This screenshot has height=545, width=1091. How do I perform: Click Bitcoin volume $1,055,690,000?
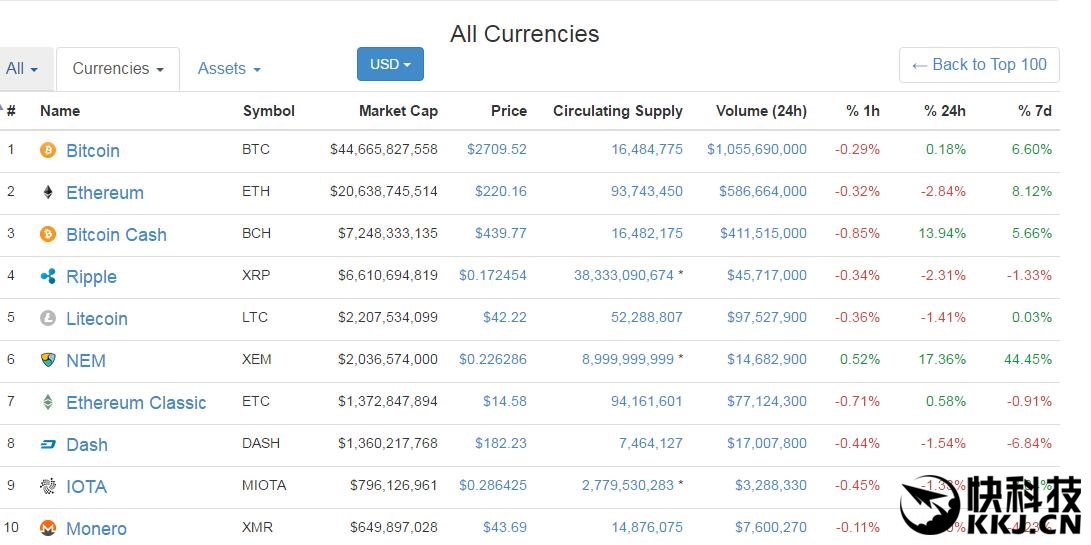coord(757,150)
